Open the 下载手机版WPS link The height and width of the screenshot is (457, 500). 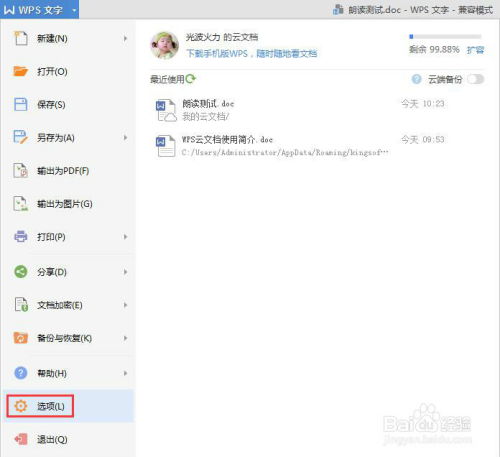(x=252, y=53)
